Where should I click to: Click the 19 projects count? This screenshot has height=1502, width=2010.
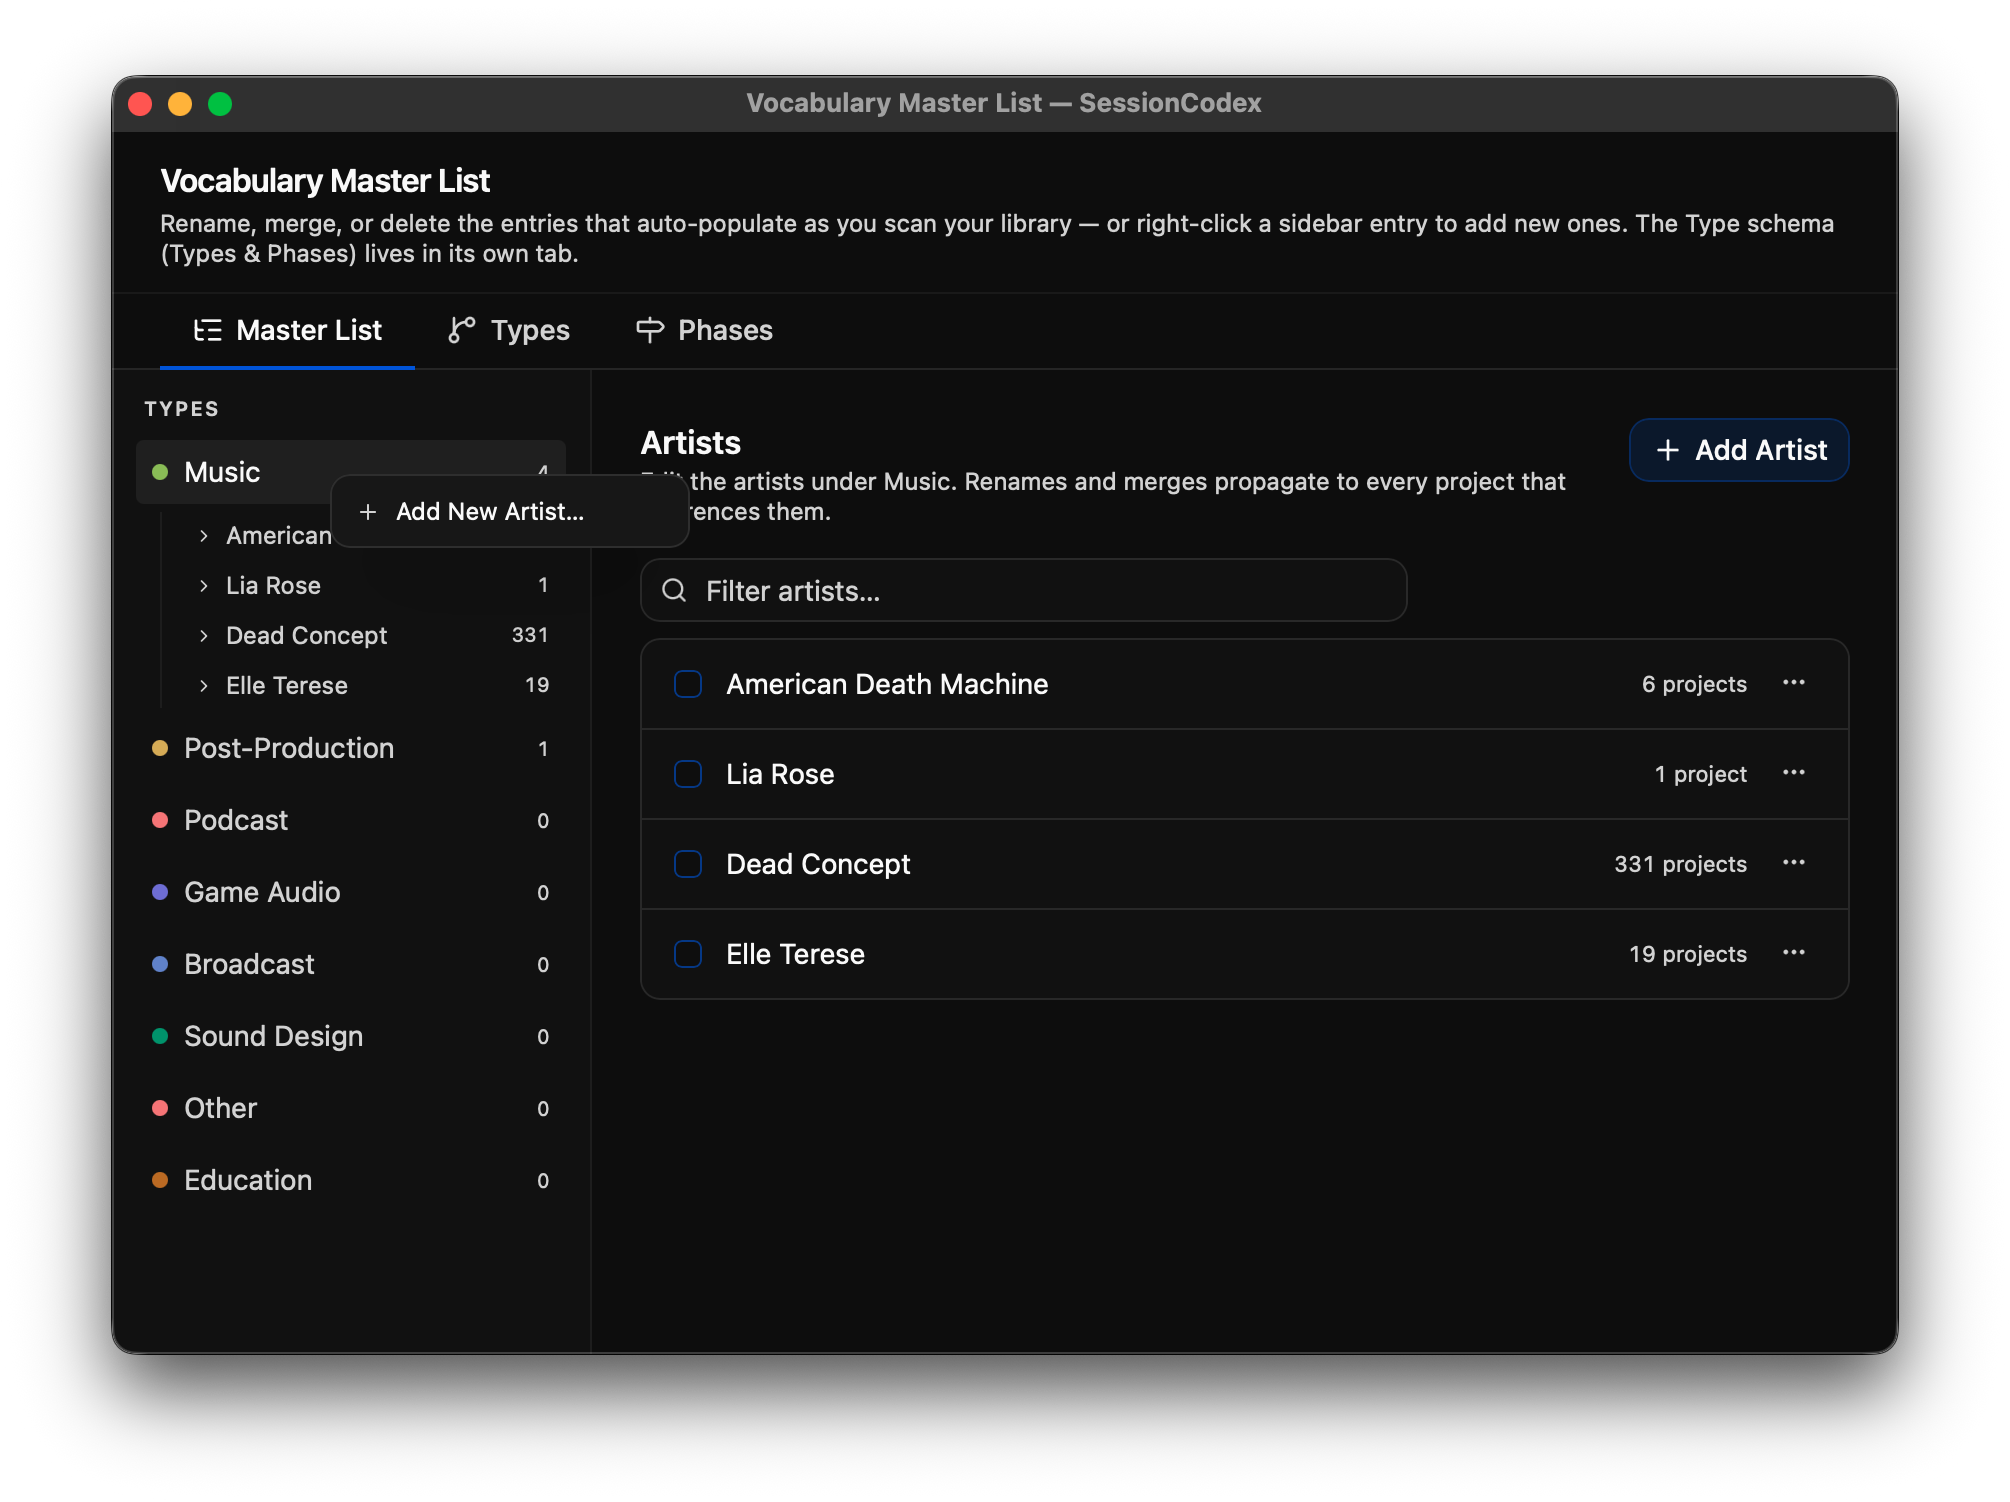[1688, 954]
